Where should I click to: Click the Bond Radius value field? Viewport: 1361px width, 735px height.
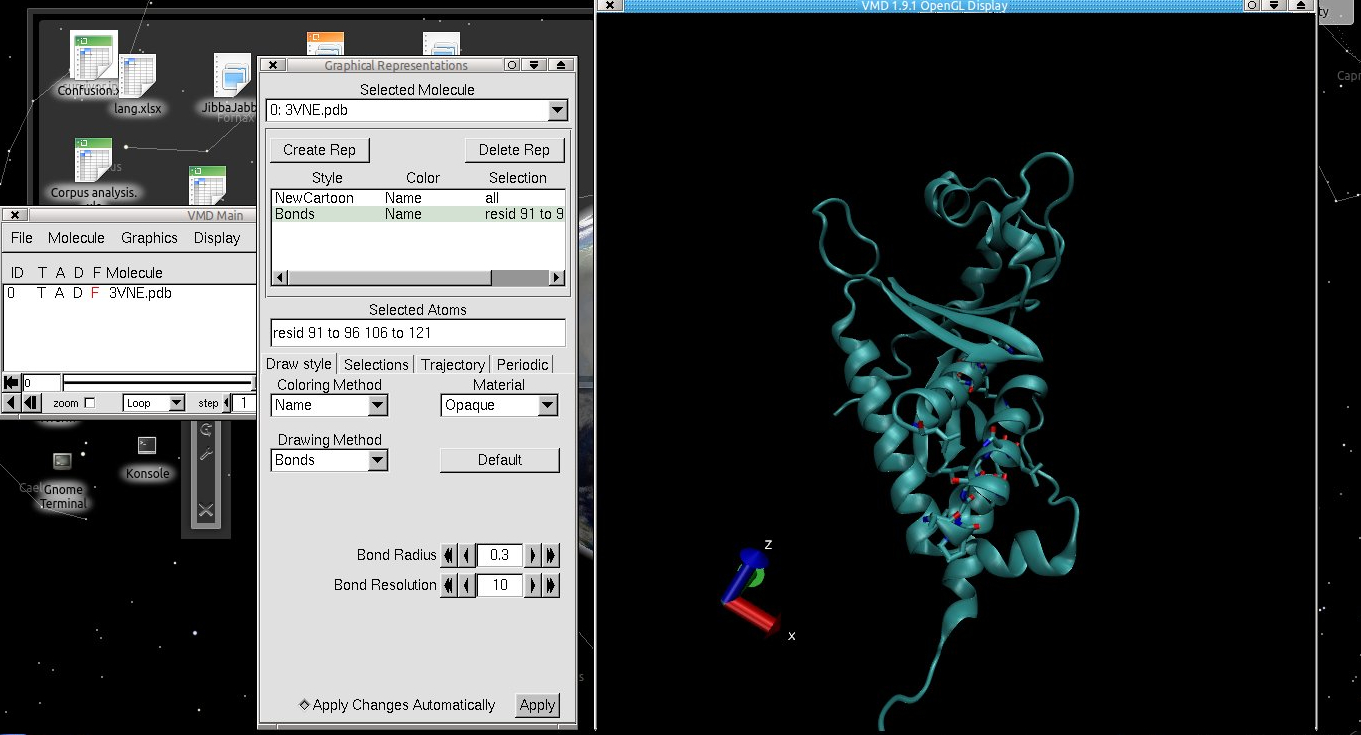(x=500, y=555)
